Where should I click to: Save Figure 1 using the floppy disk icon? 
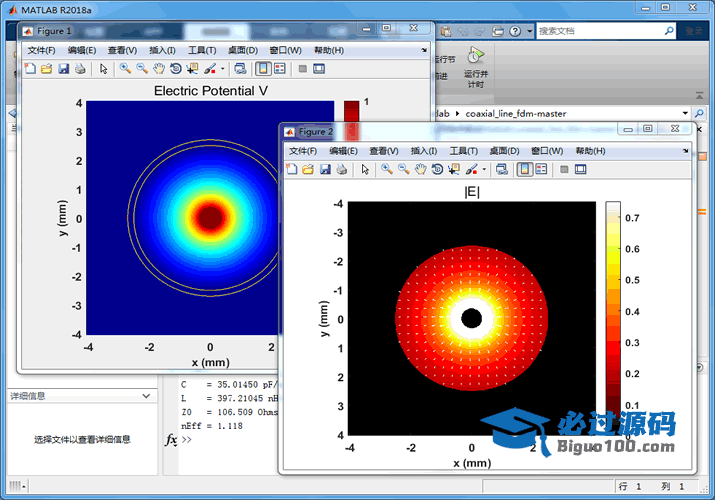63,69
